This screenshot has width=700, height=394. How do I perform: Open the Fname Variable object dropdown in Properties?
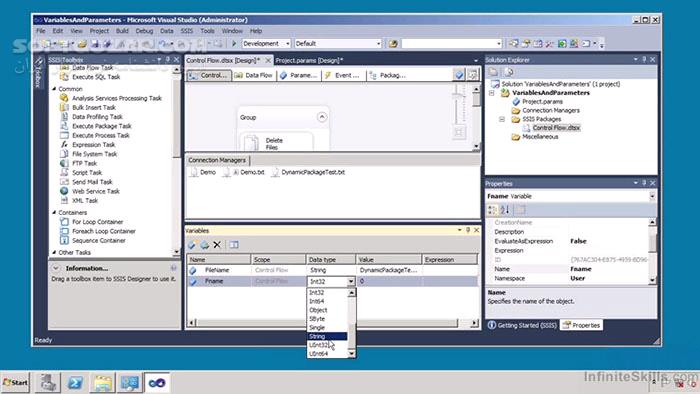[652, 196]
